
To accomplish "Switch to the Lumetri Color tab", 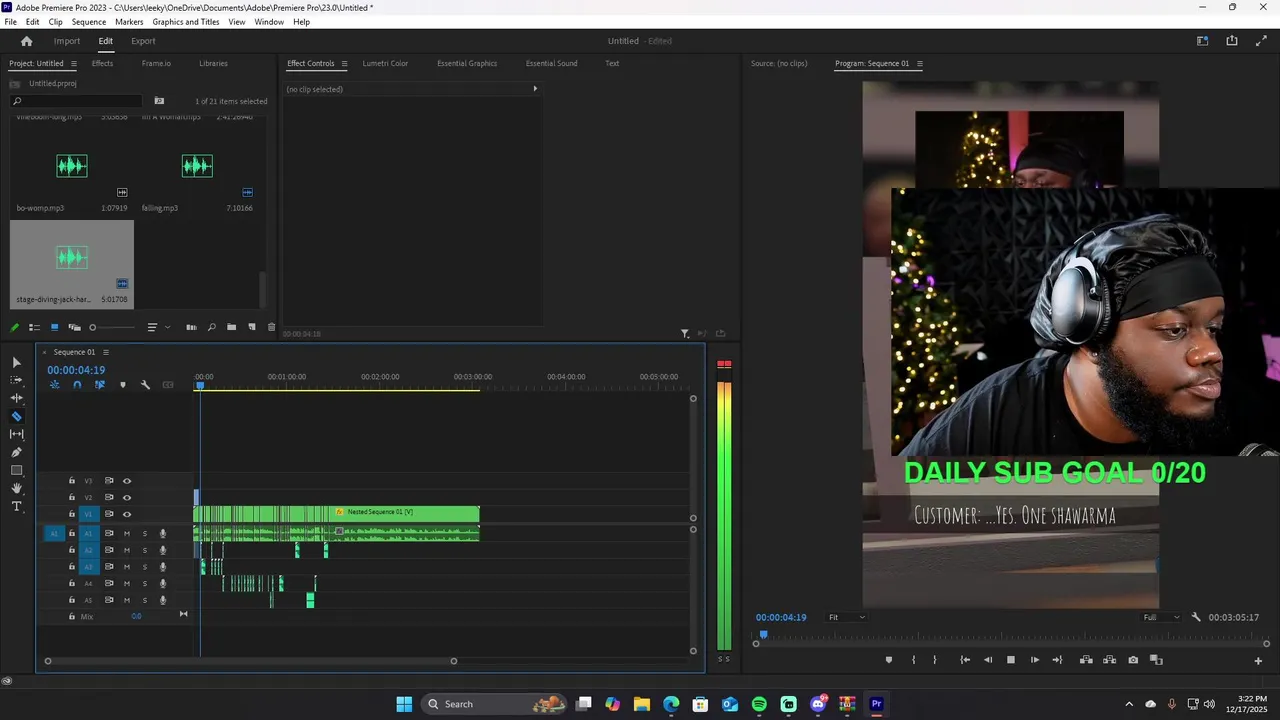I will (385, 64).
